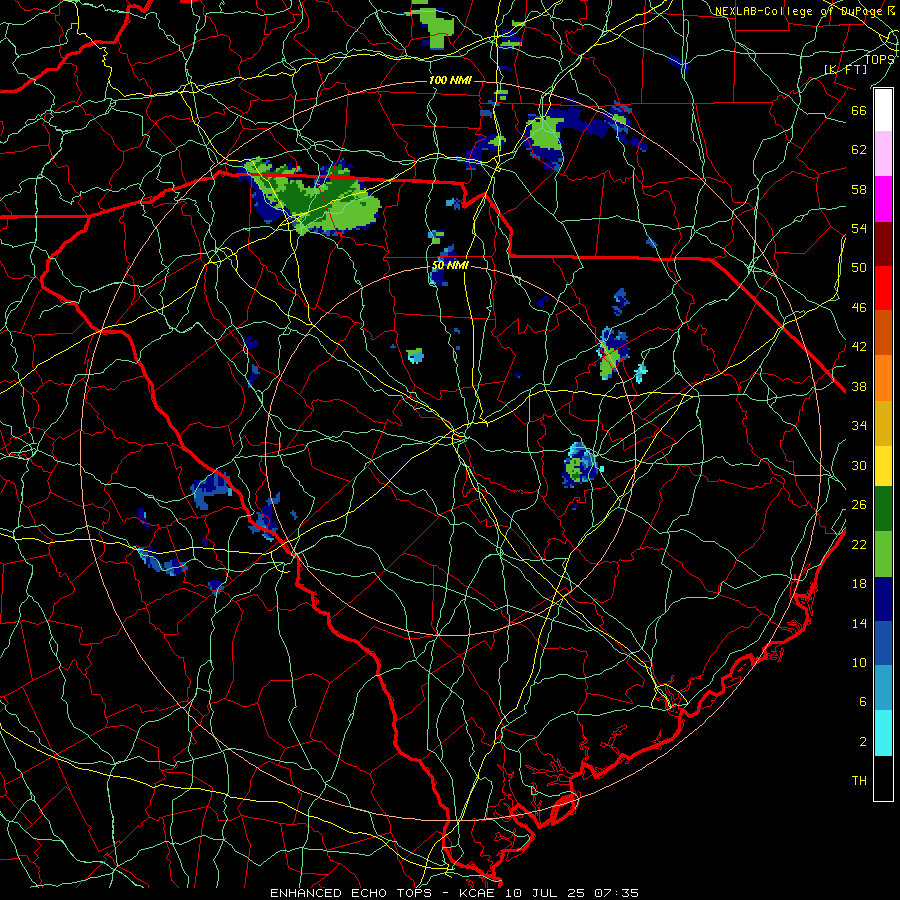Click the '42' legend value
This screenshot has width=900, height=900.
(859, 346)
